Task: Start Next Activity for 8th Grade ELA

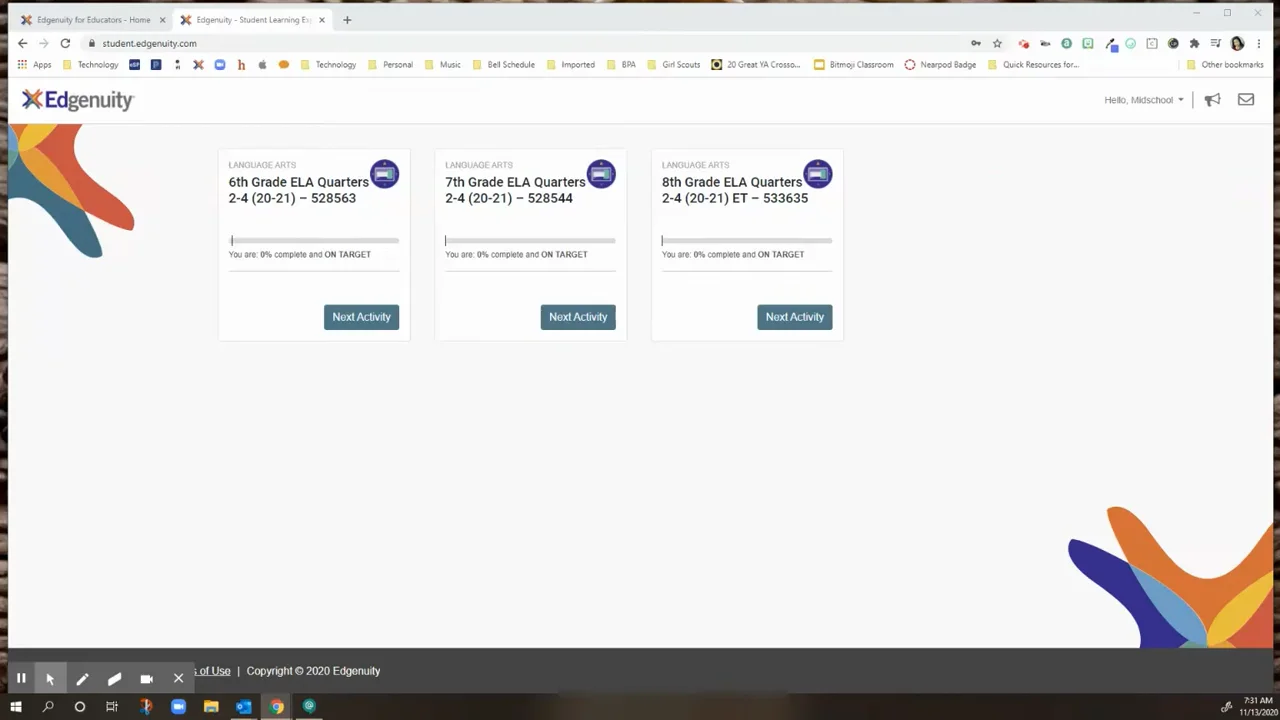Action: [x=795, y=317]
